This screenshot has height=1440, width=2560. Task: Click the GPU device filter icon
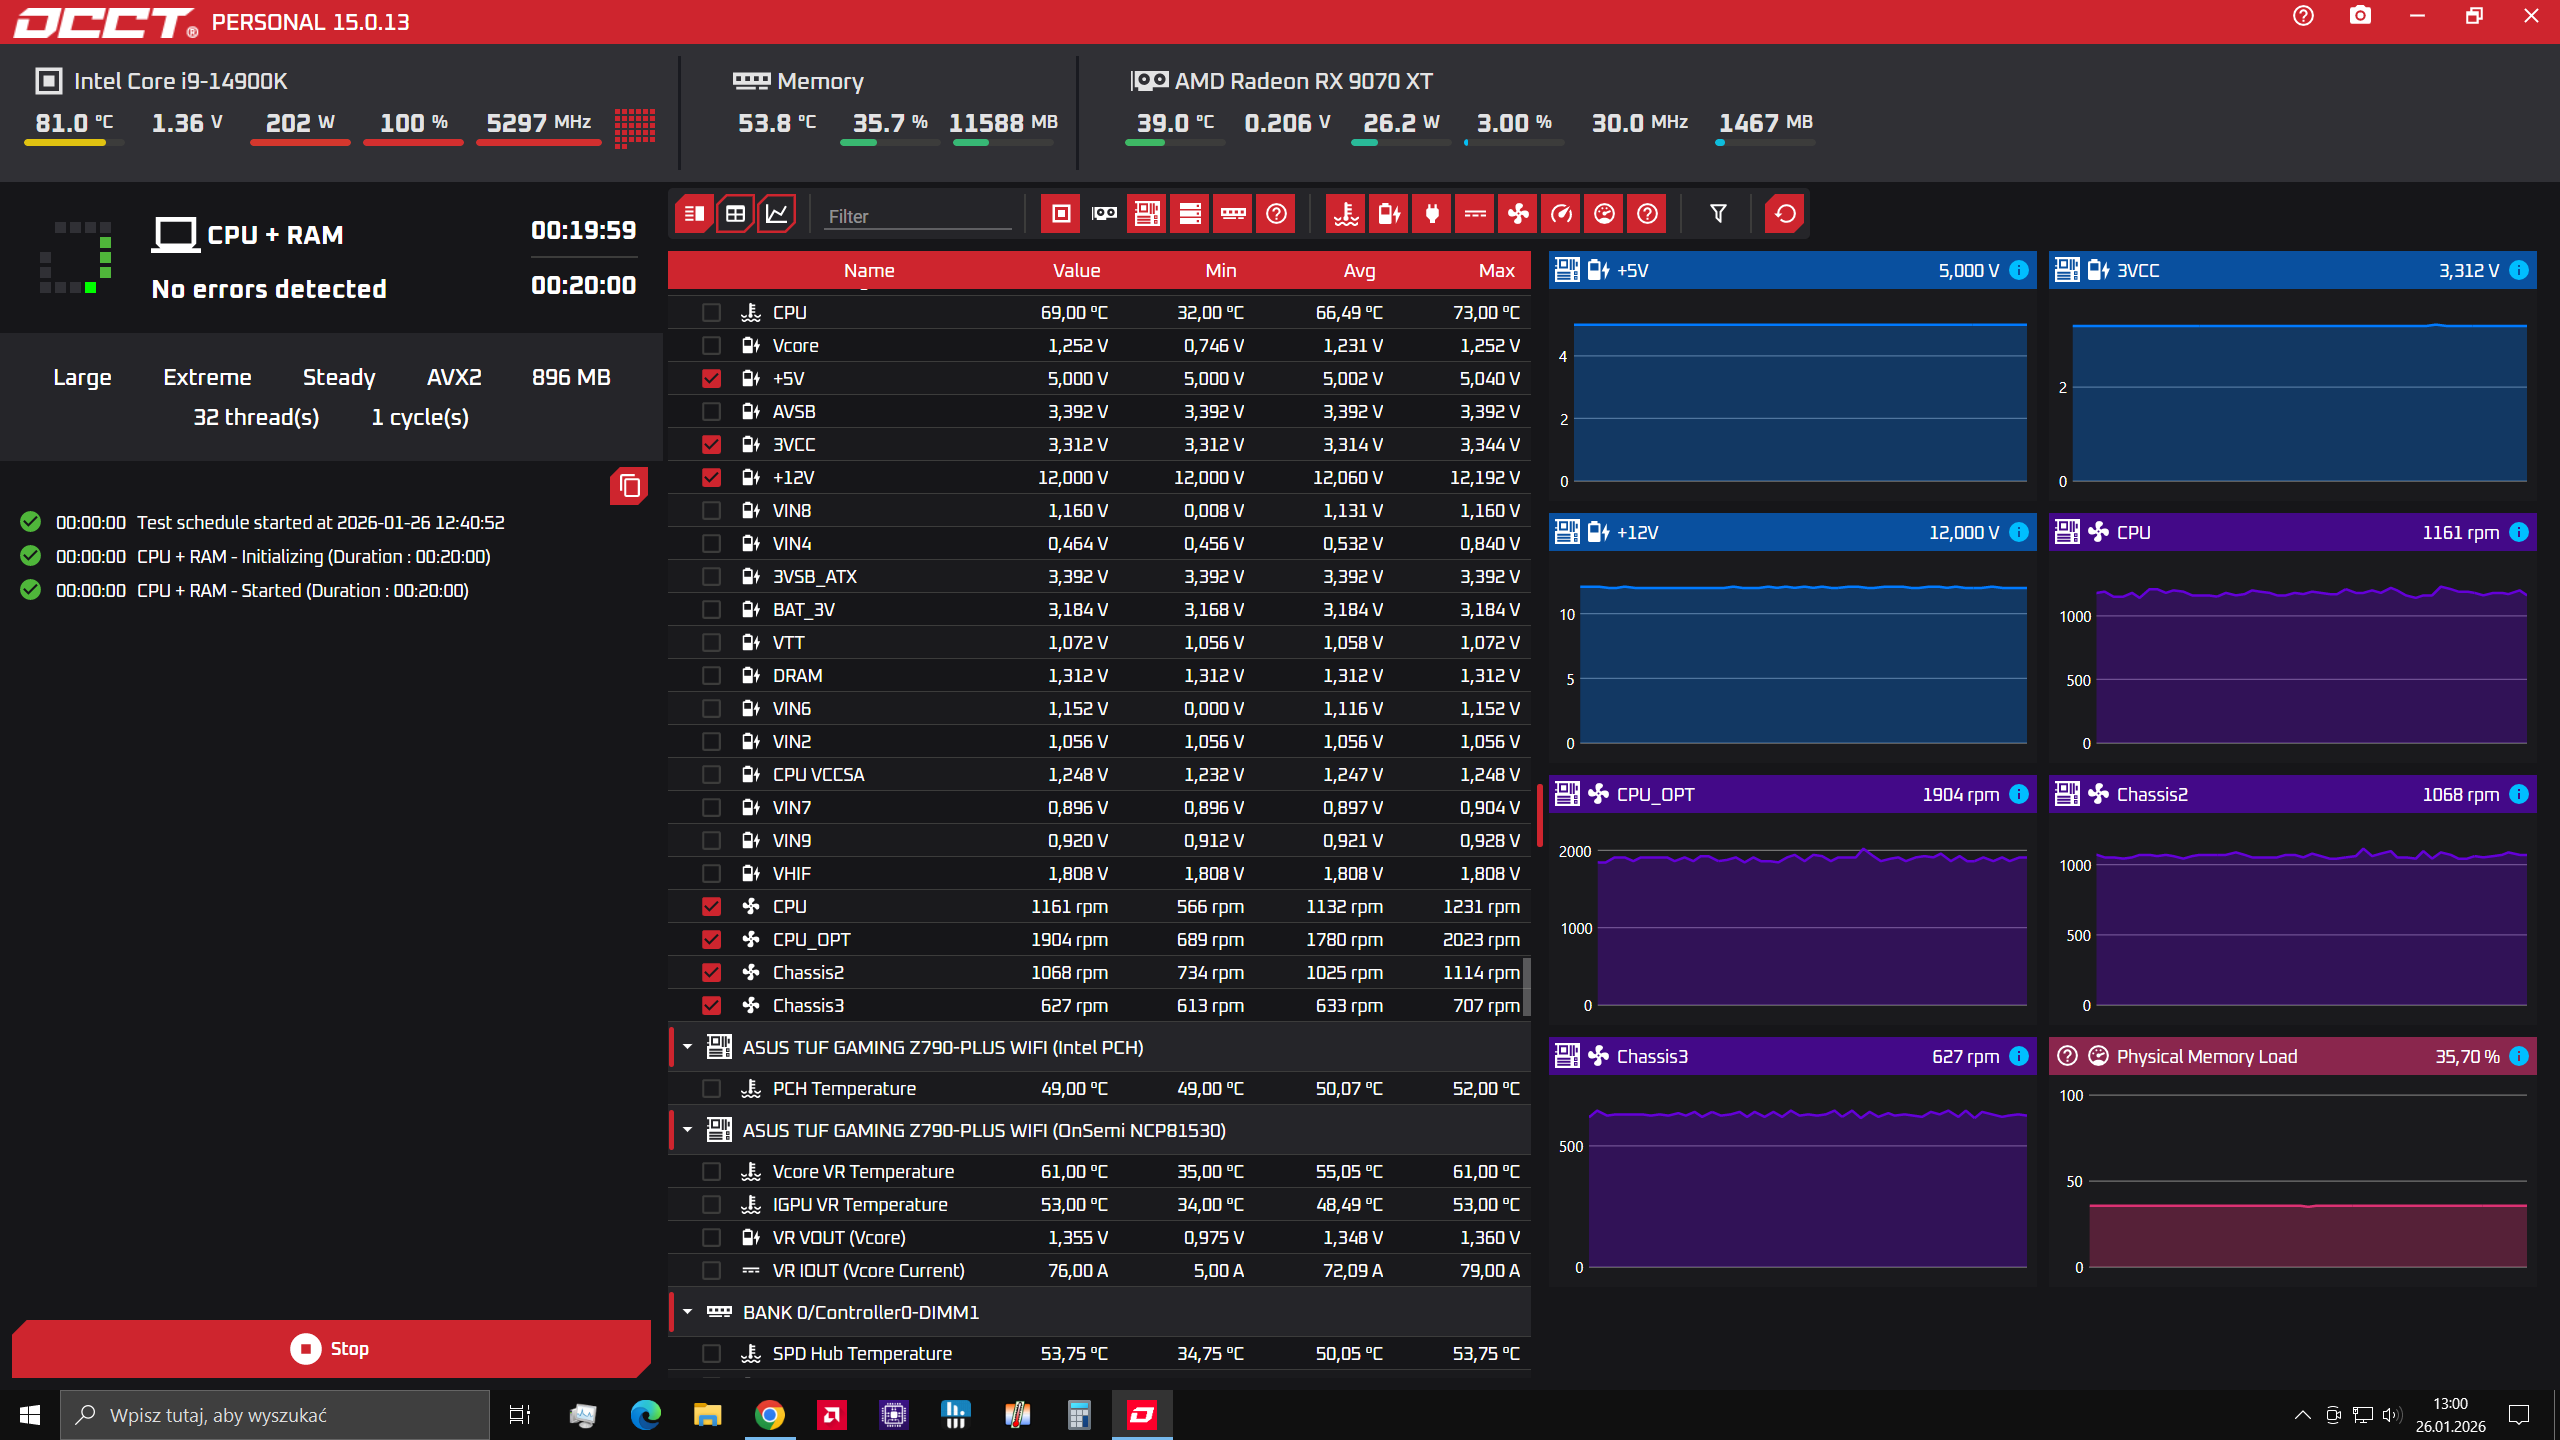pos(1104,214)
